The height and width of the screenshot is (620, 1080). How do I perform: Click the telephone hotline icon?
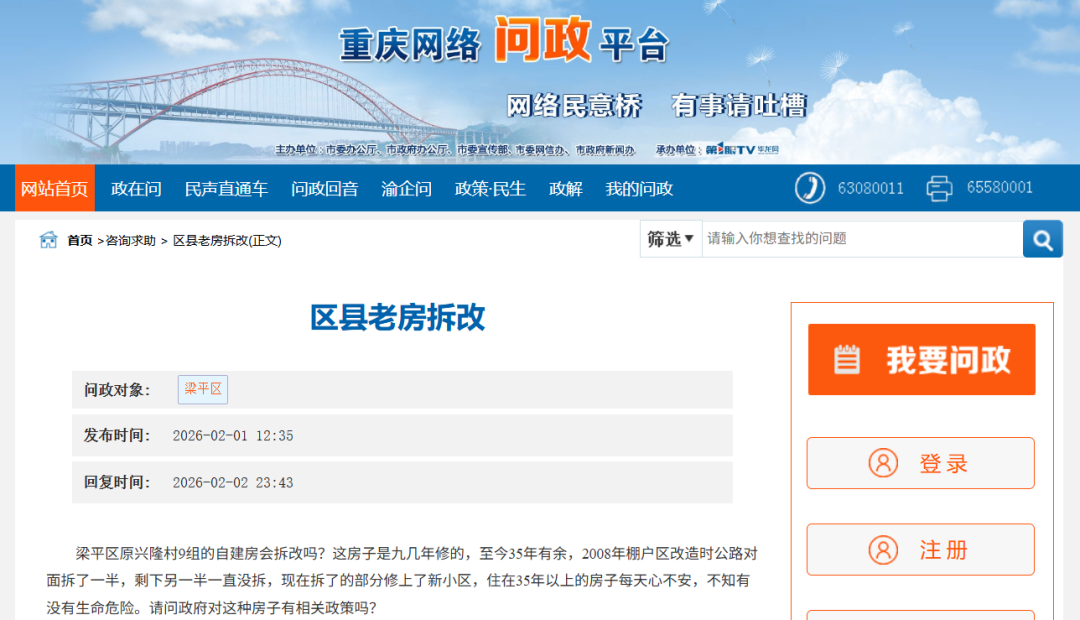coord(809,188)
